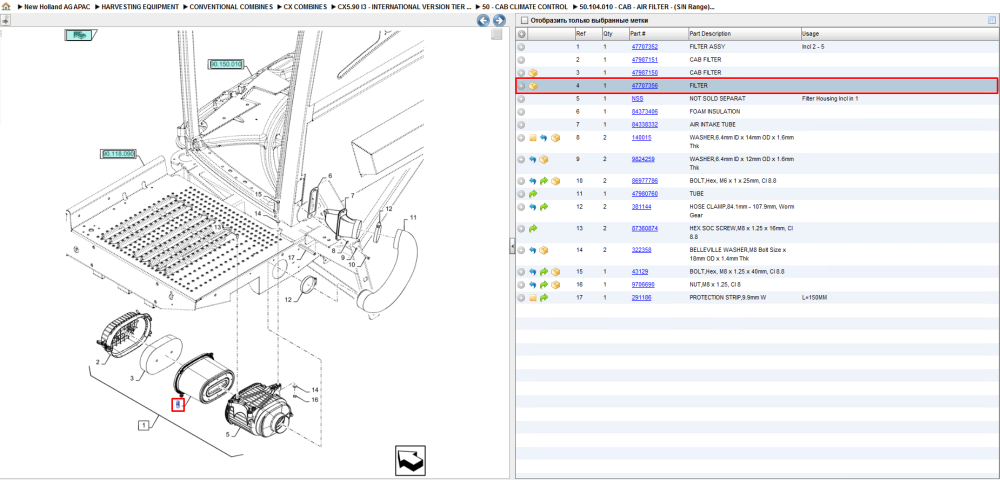1000x480 pixels.
Task: Add FILTER ASSY row using its circle icon
Action: [521, 47]
